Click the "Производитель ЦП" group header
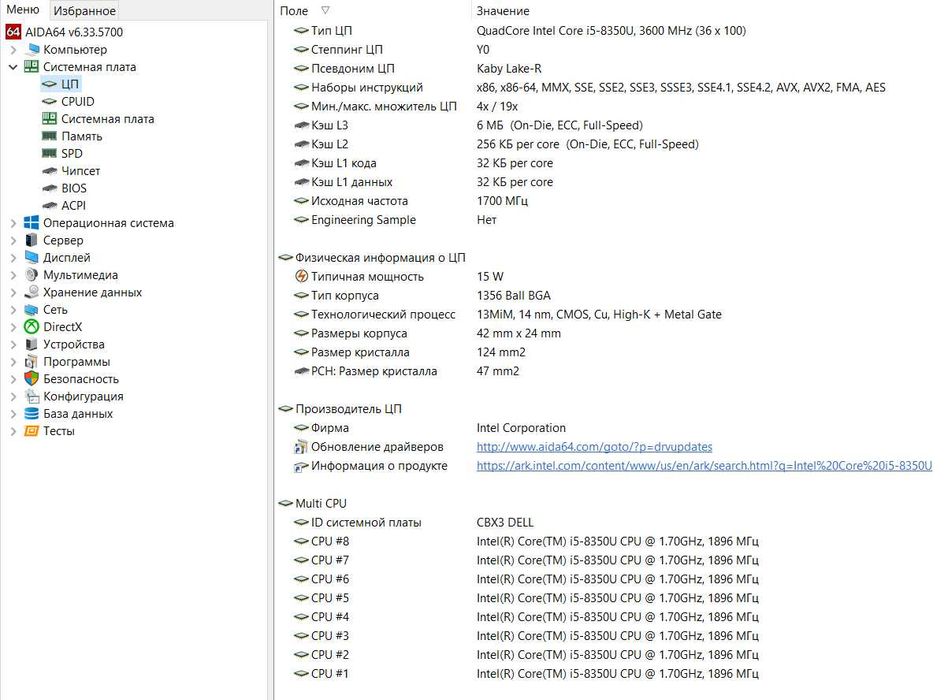 click(x=340, y=409)
